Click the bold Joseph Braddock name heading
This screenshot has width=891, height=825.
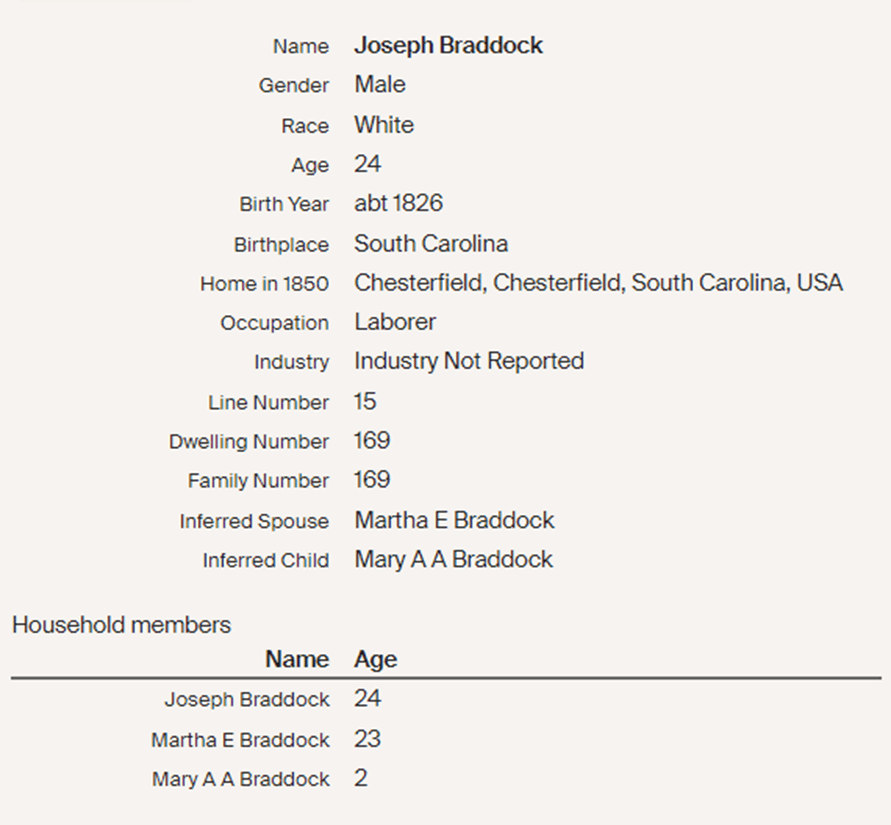tap(448, 46)
